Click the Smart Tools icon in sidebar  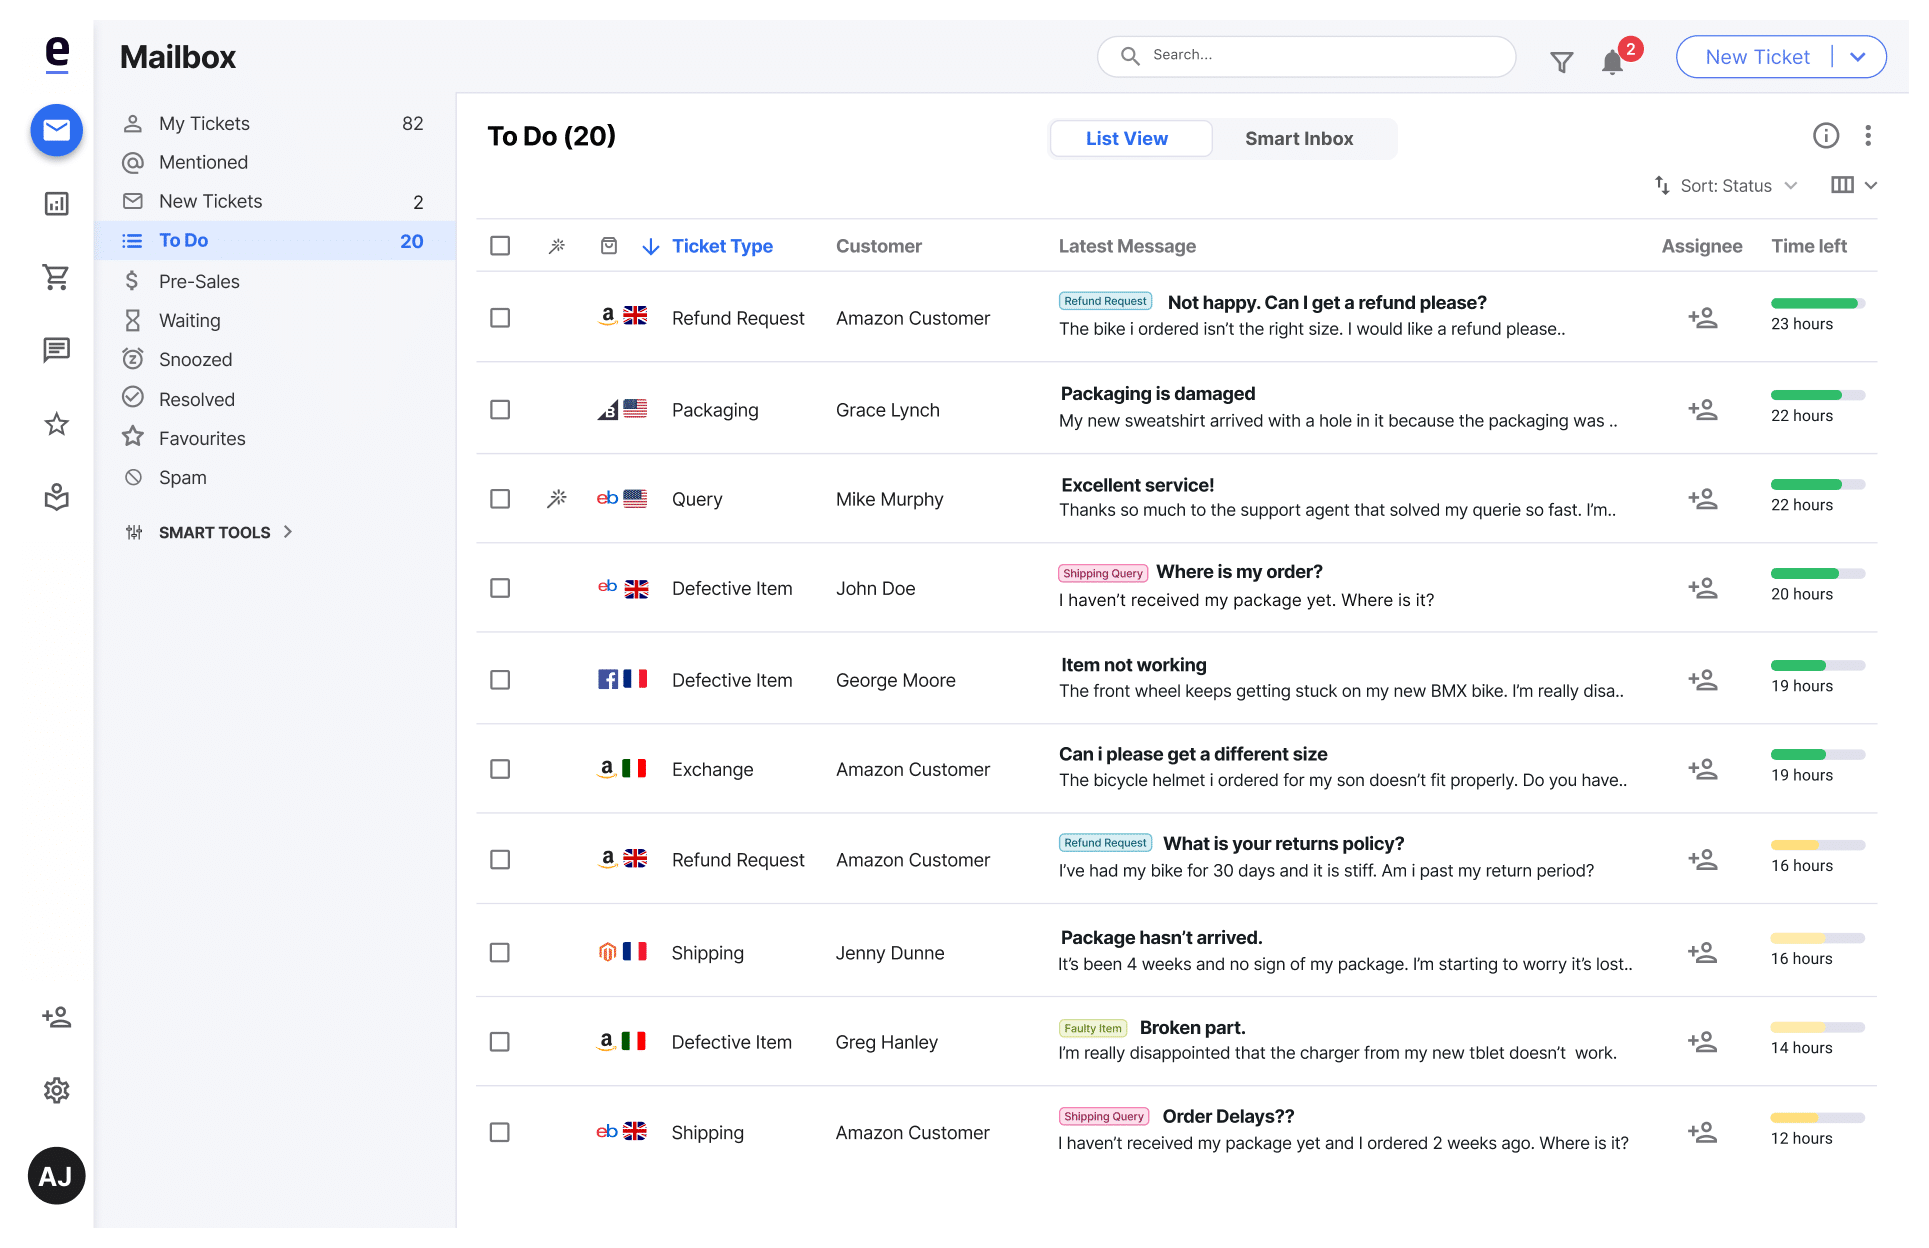(x=135, y=533)
